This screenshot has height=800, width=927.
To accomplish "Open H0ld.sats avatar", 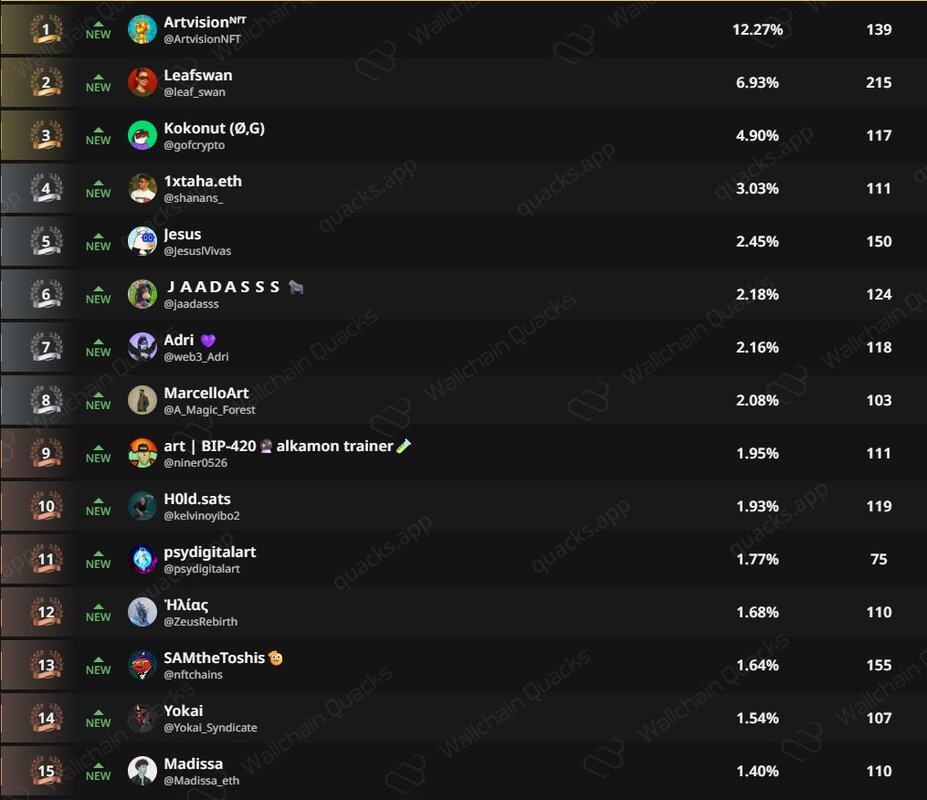I will (142, 506).
